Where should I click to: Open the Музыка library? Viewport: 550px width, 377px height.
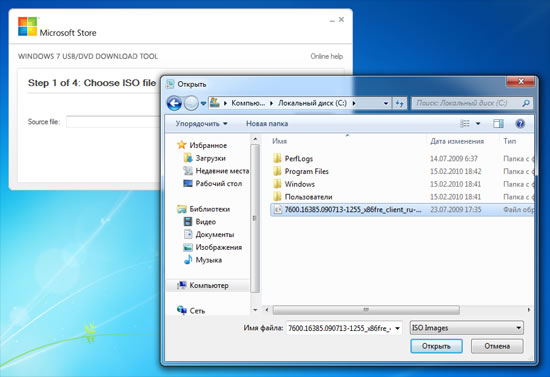[x=203, y=260]
